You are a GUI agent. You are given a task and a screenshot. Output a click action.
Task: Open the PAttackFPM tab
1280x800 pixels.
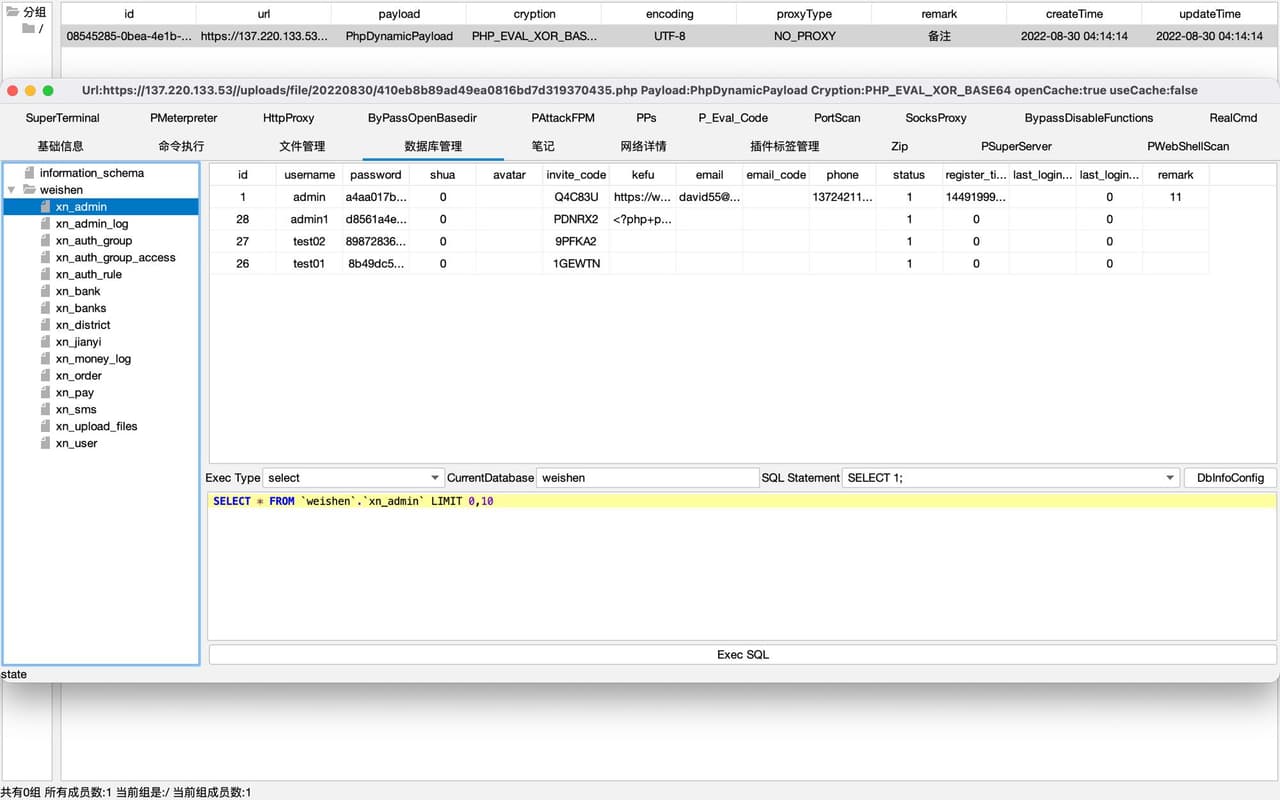click(x=563, y=118)
